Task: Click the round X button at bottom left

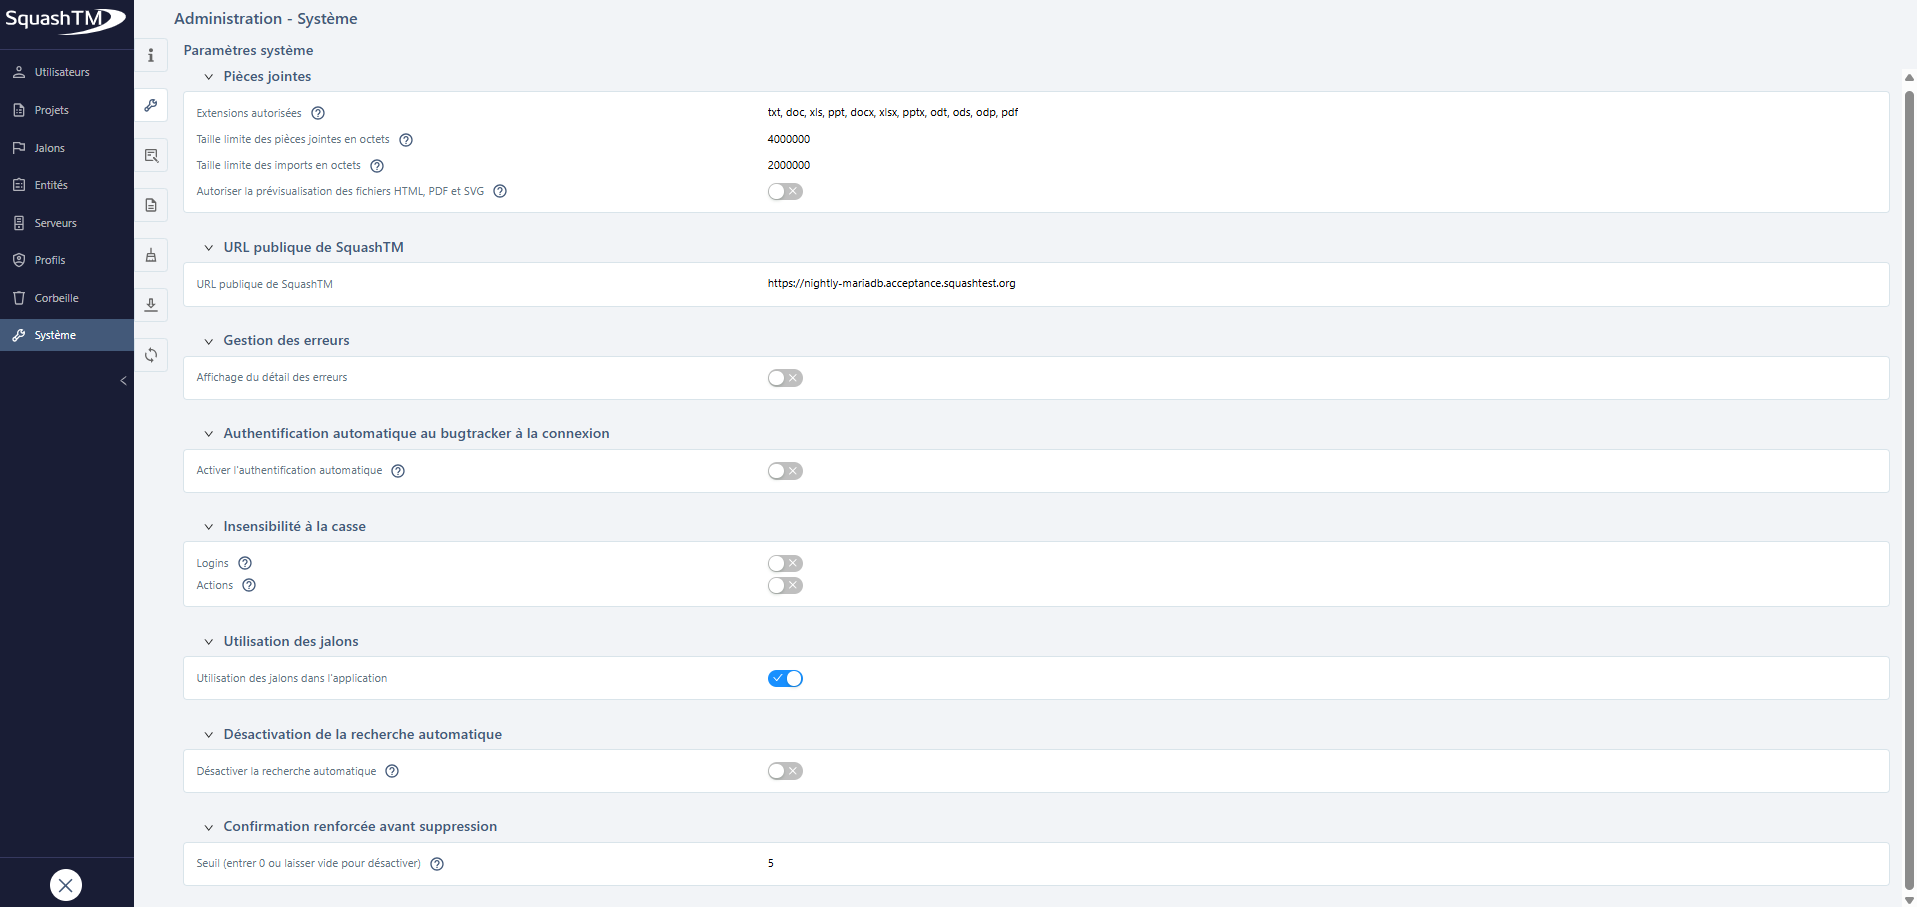Action: pos(66,885)
